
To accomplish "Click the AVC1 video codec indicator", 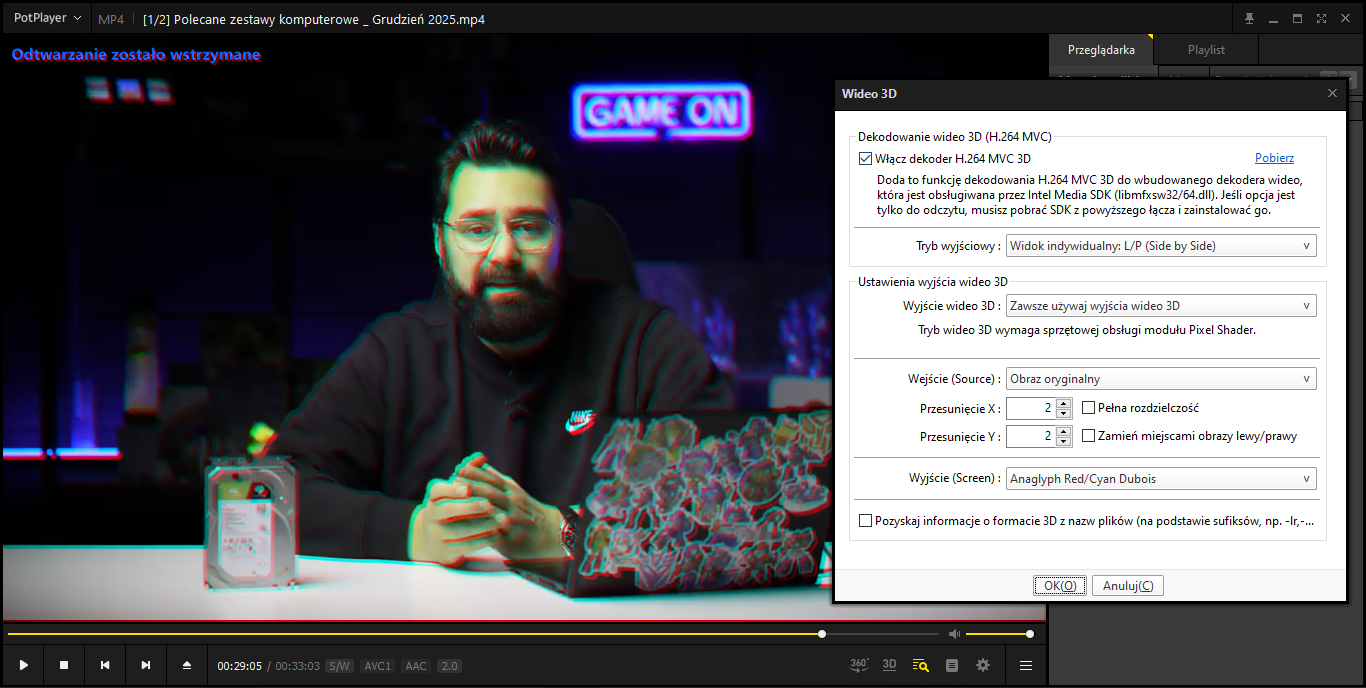I will pos(378,666).
